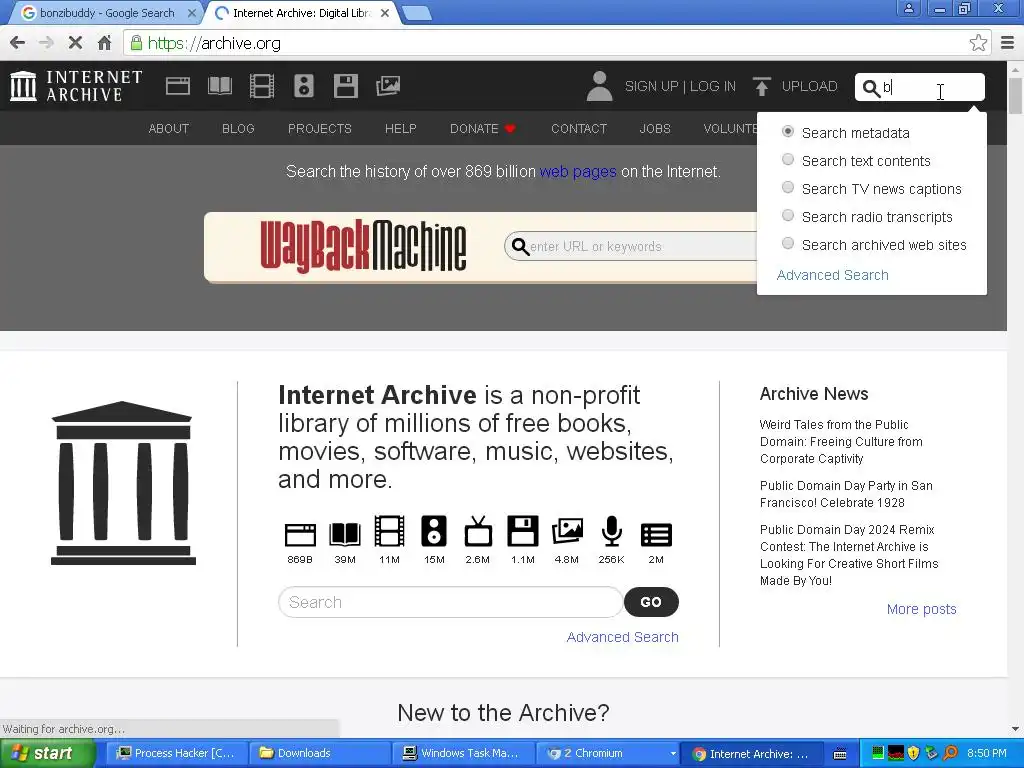1024x768 pixels.
Task: Open the HELP menu item
Action: 400,129
